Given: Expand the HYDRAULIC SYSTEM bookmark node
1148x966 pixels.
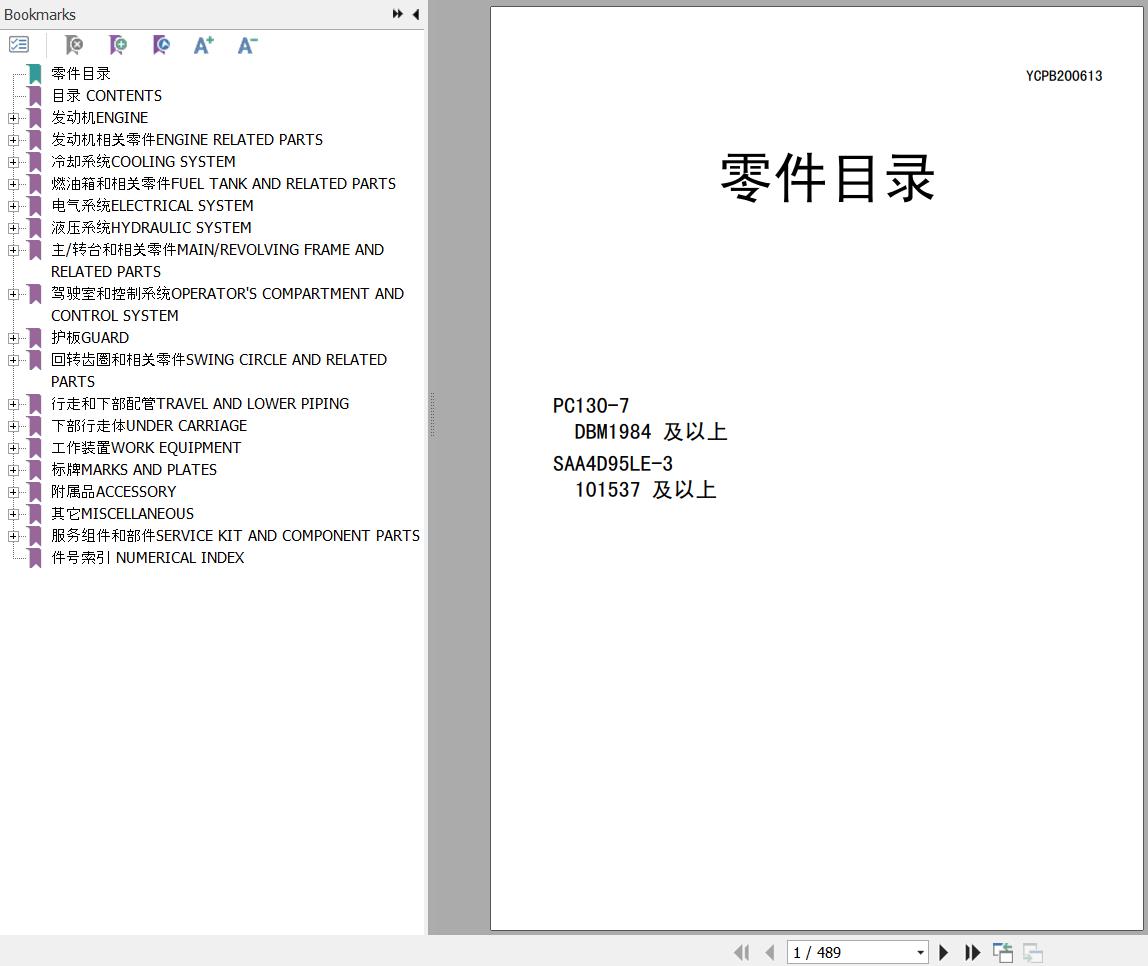Looking at the screenshot, I should [x=12, y=228].
